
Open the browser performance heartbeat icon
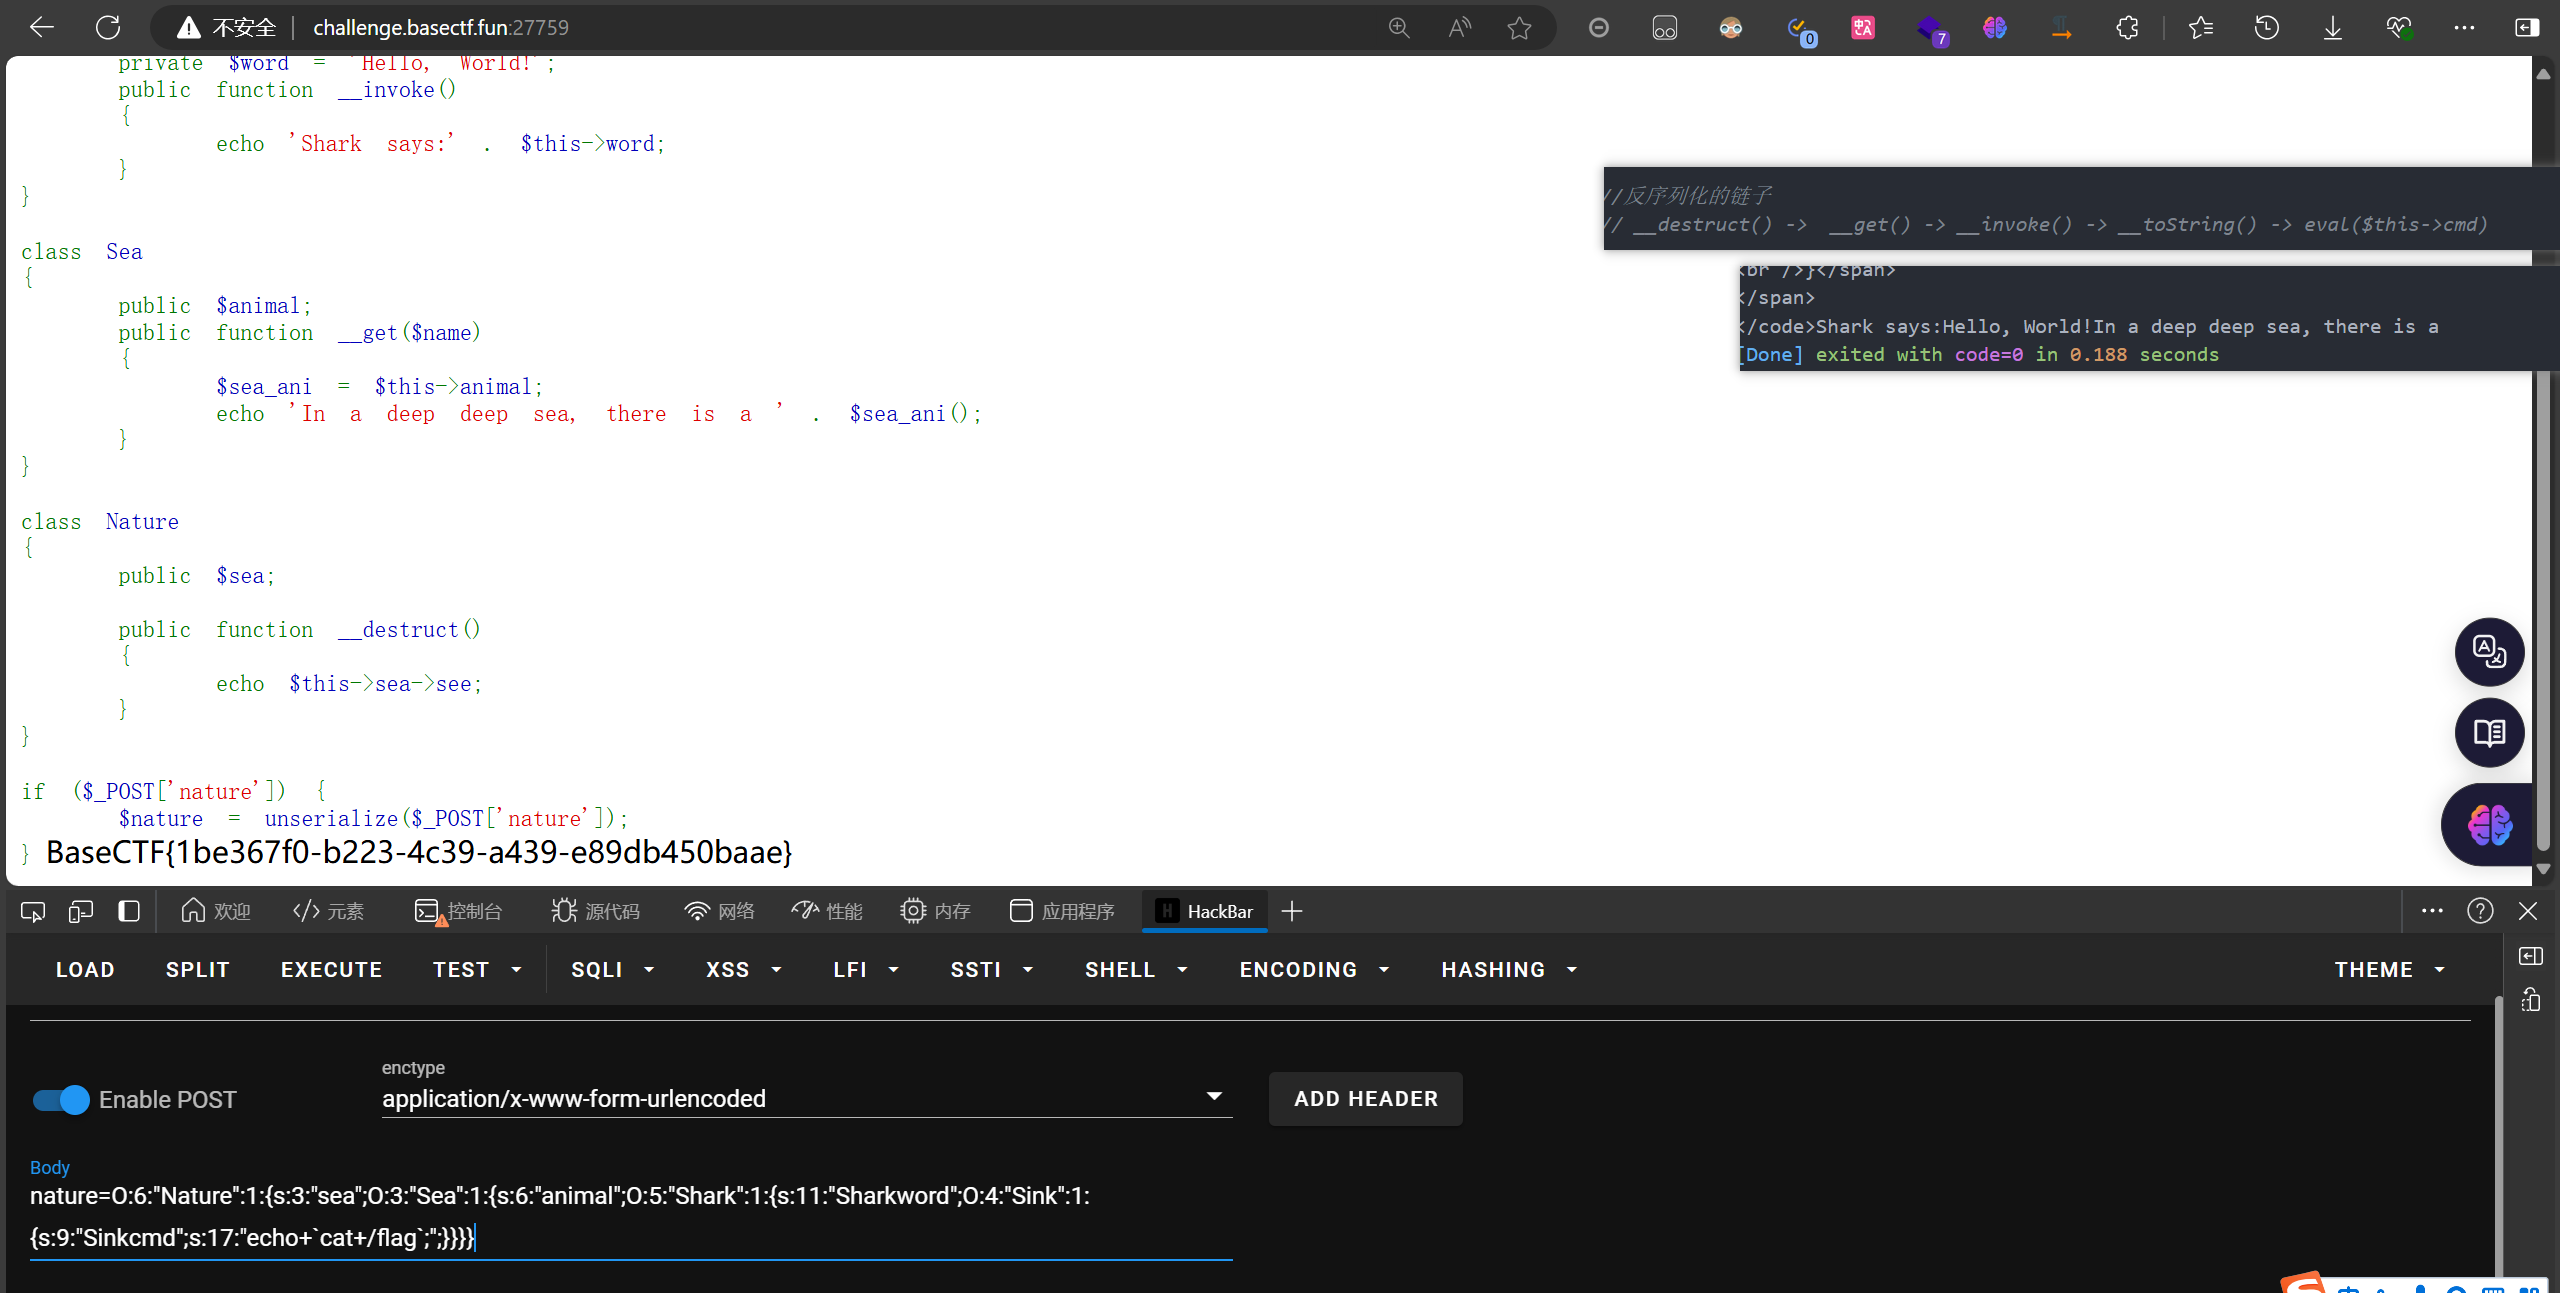(x=2399, y=27)
